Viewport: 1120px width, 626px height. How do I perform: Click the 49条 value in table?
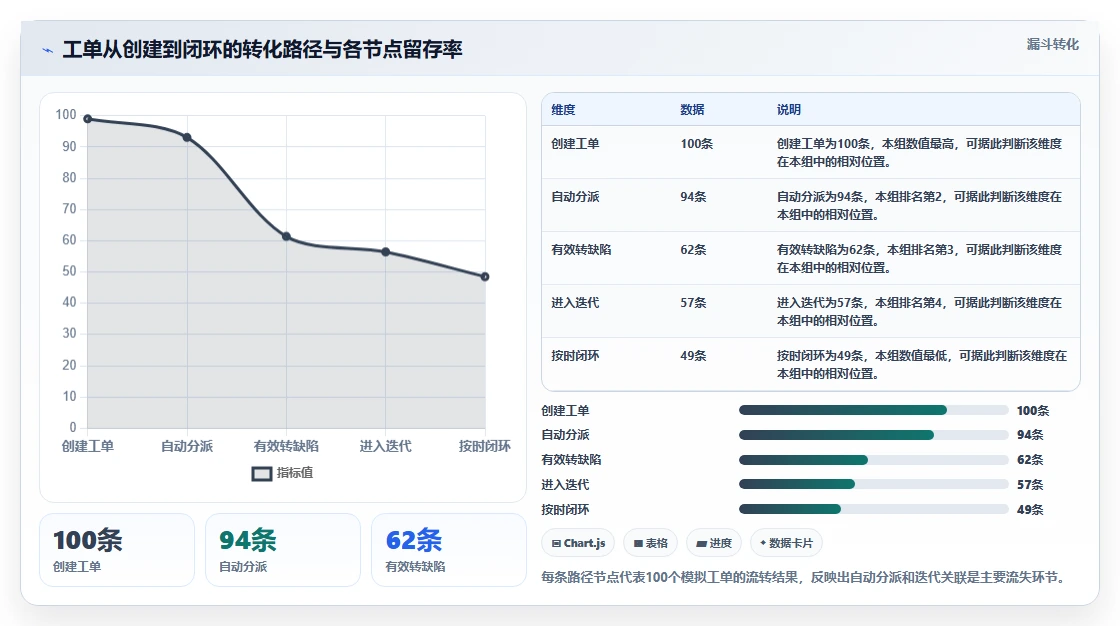[693, 355]
